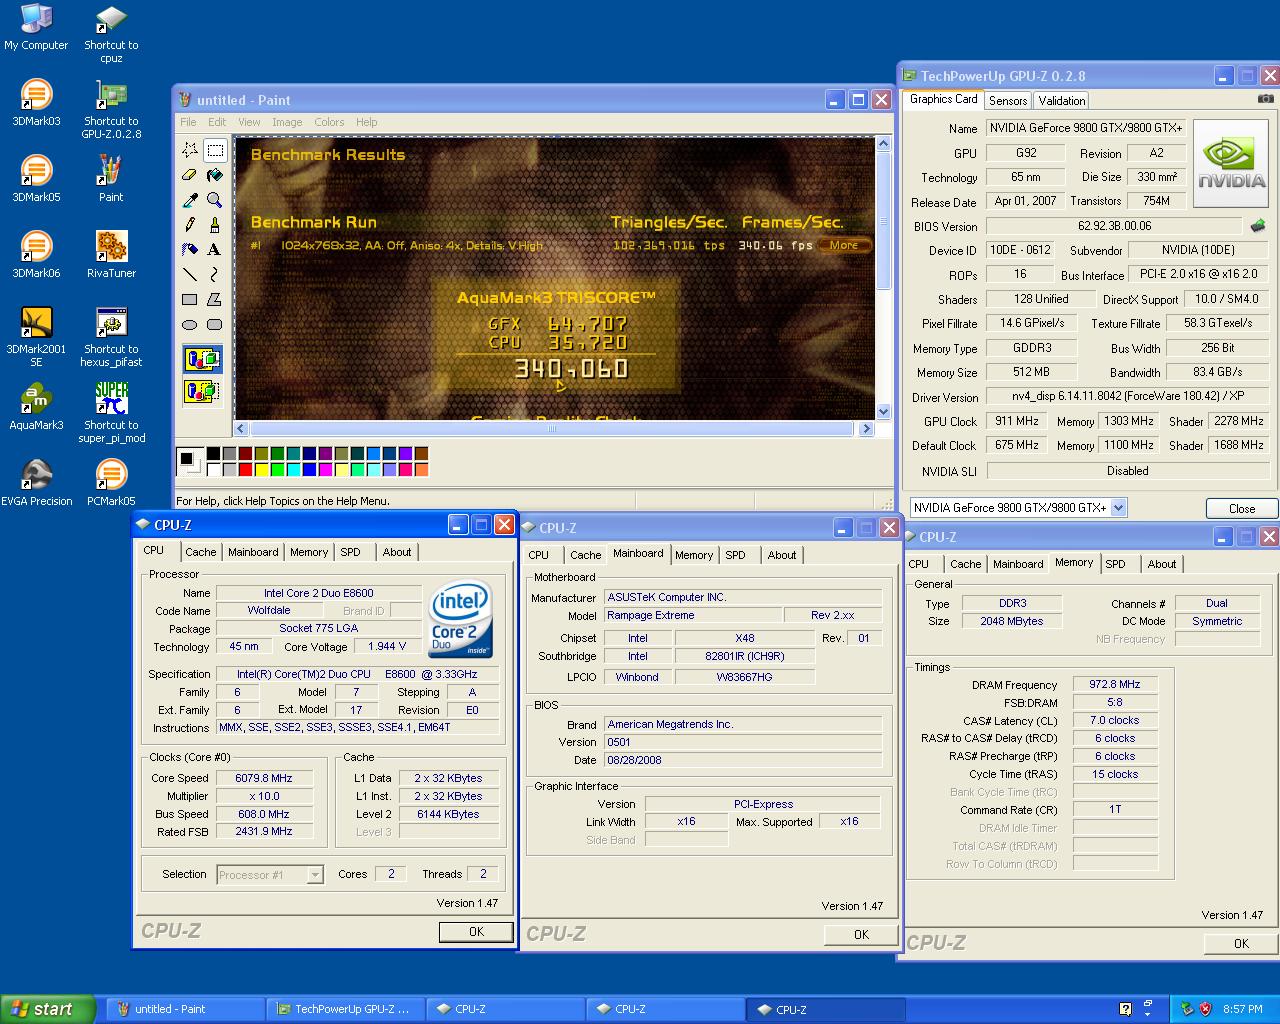
Task: Select the Pencil tool in Paint
Action: click(x=190, y=225)
